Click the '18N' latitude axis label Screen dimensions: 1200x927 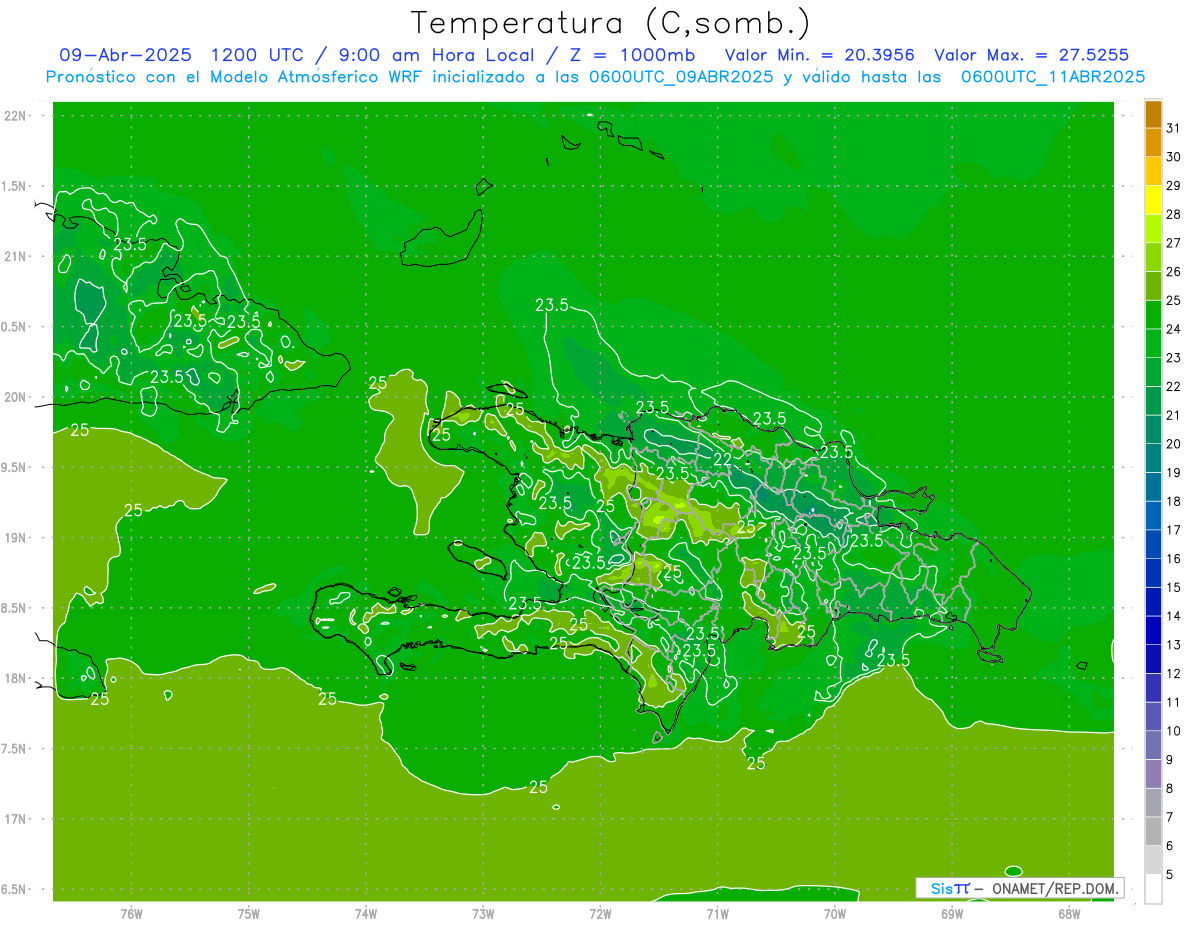pos(15,678)
